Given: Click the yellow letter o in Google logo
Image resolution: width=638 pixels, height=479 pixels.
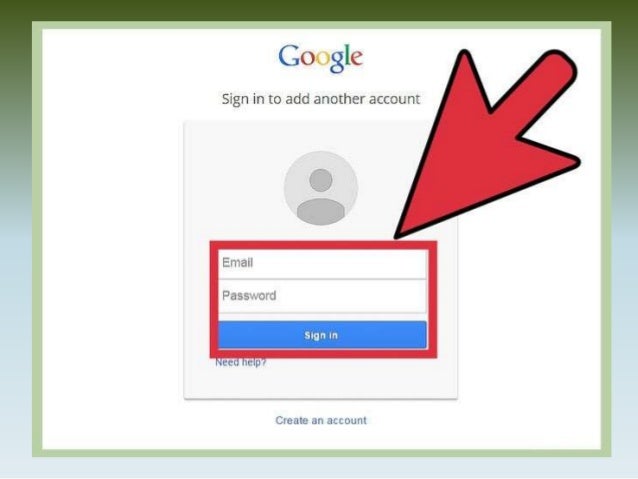Looking at the screenshot, I should 324,59.
